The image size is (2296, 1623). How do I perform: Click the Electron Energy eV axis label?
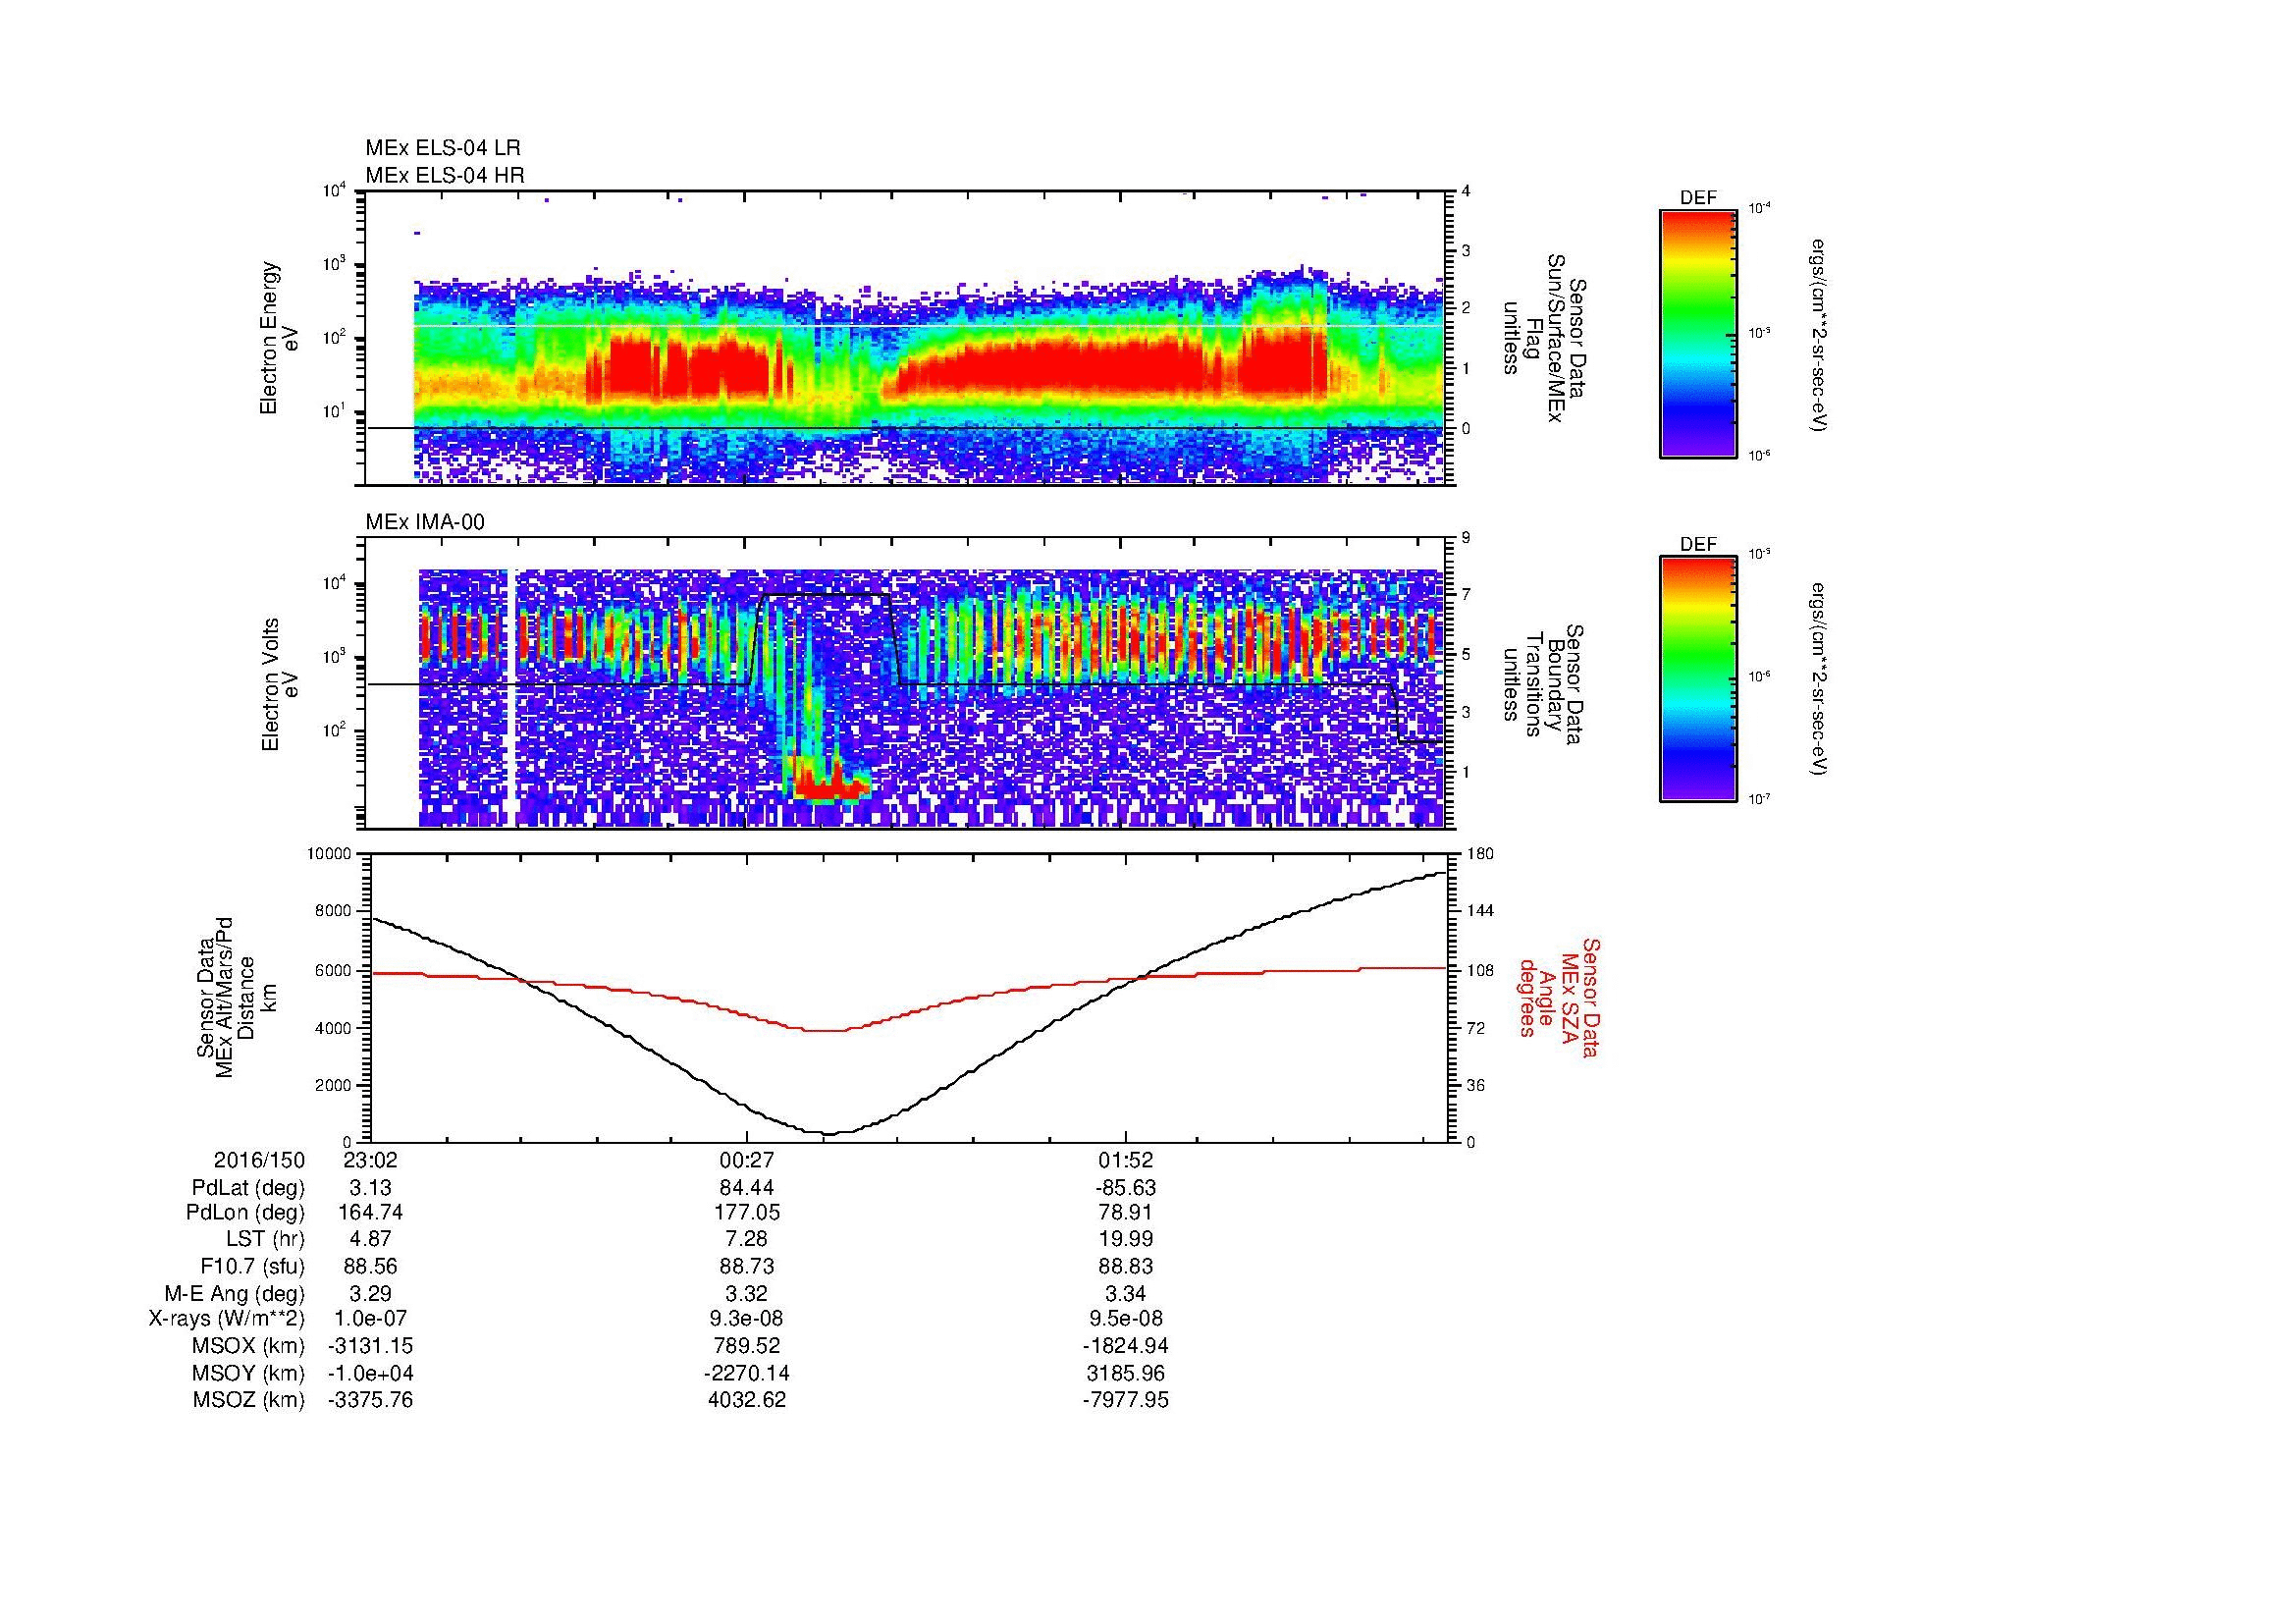pos(280,338)
